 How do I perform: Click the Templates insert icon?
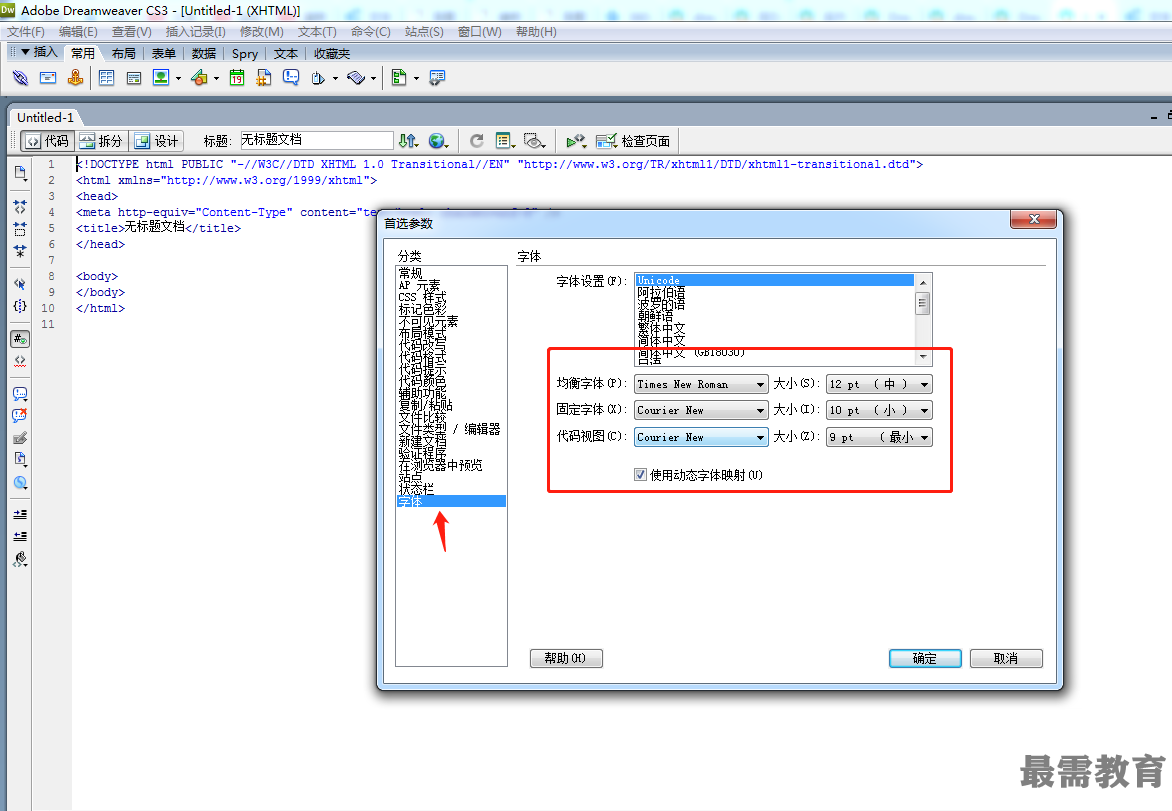coord(399,78)
